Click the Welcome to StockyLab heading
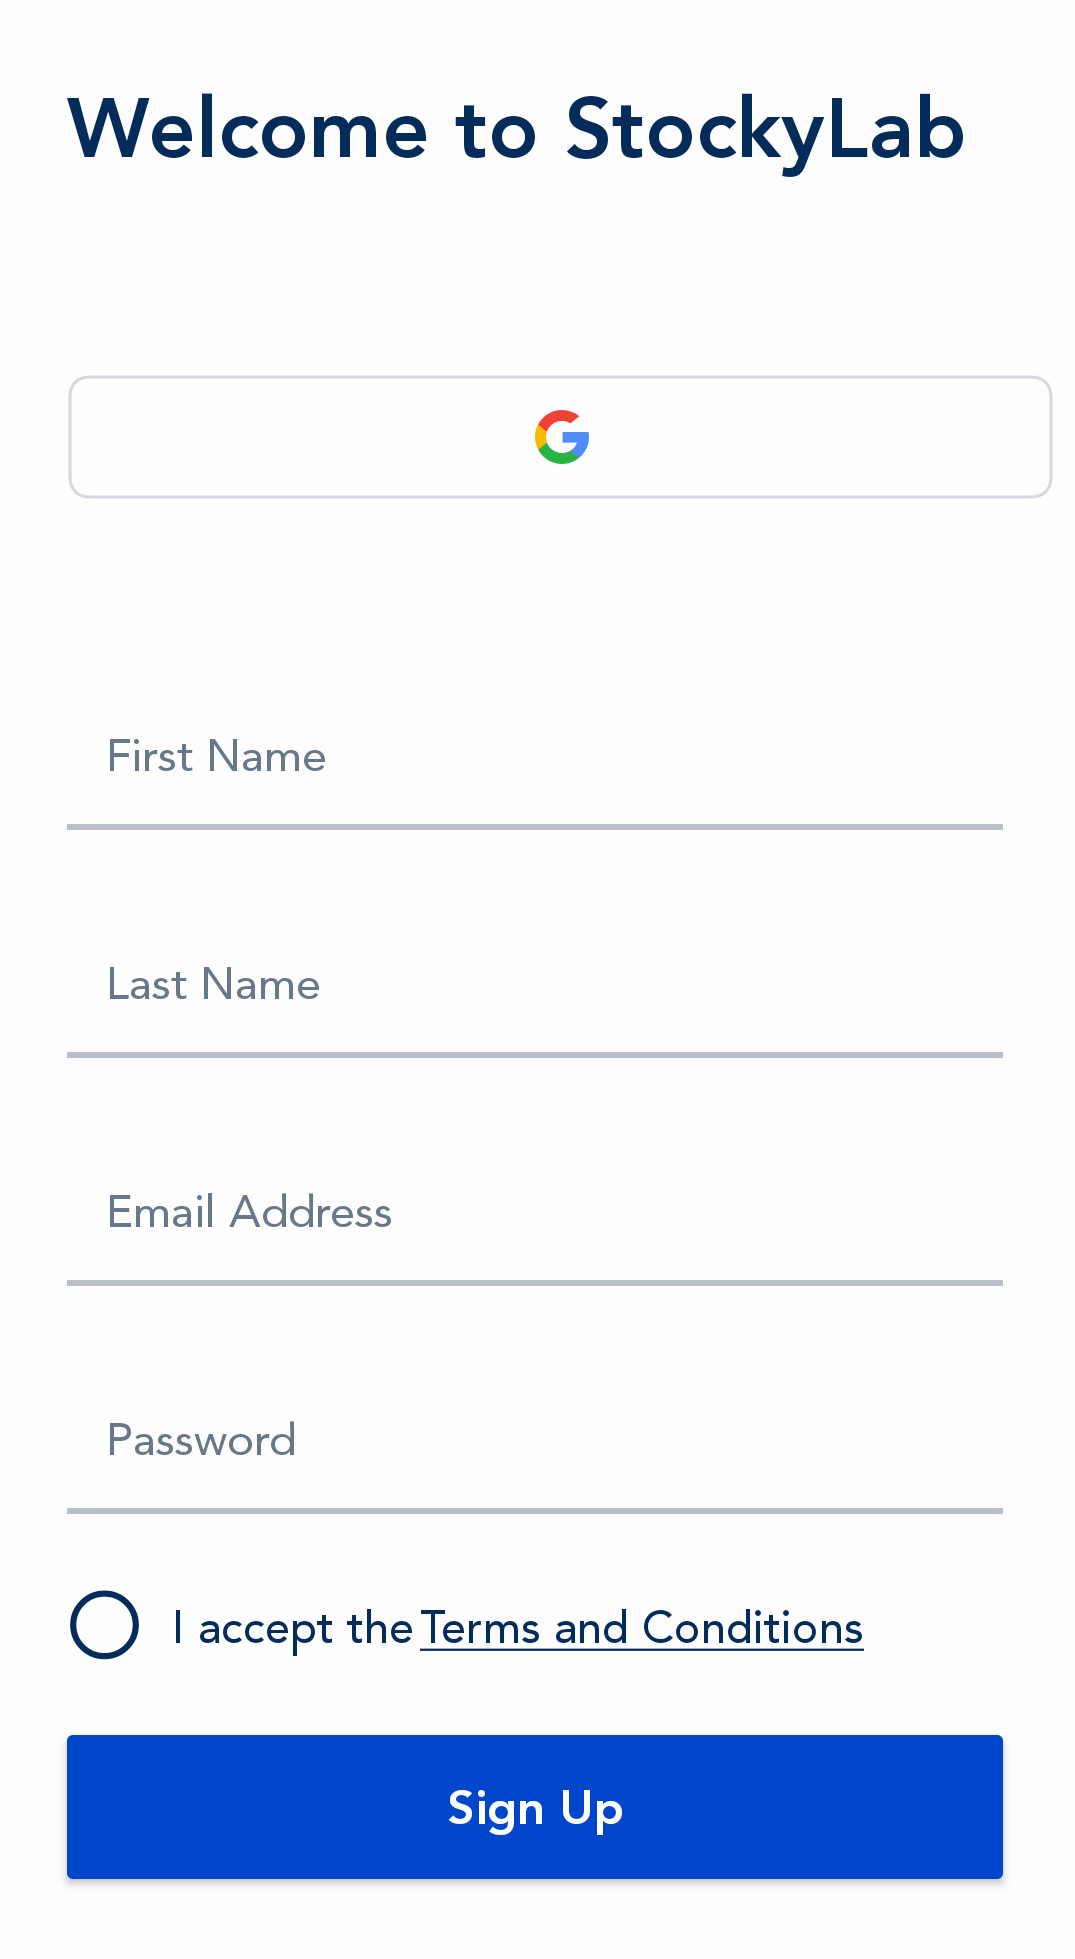1075x1959 pixels. click(x=515, y=129)
